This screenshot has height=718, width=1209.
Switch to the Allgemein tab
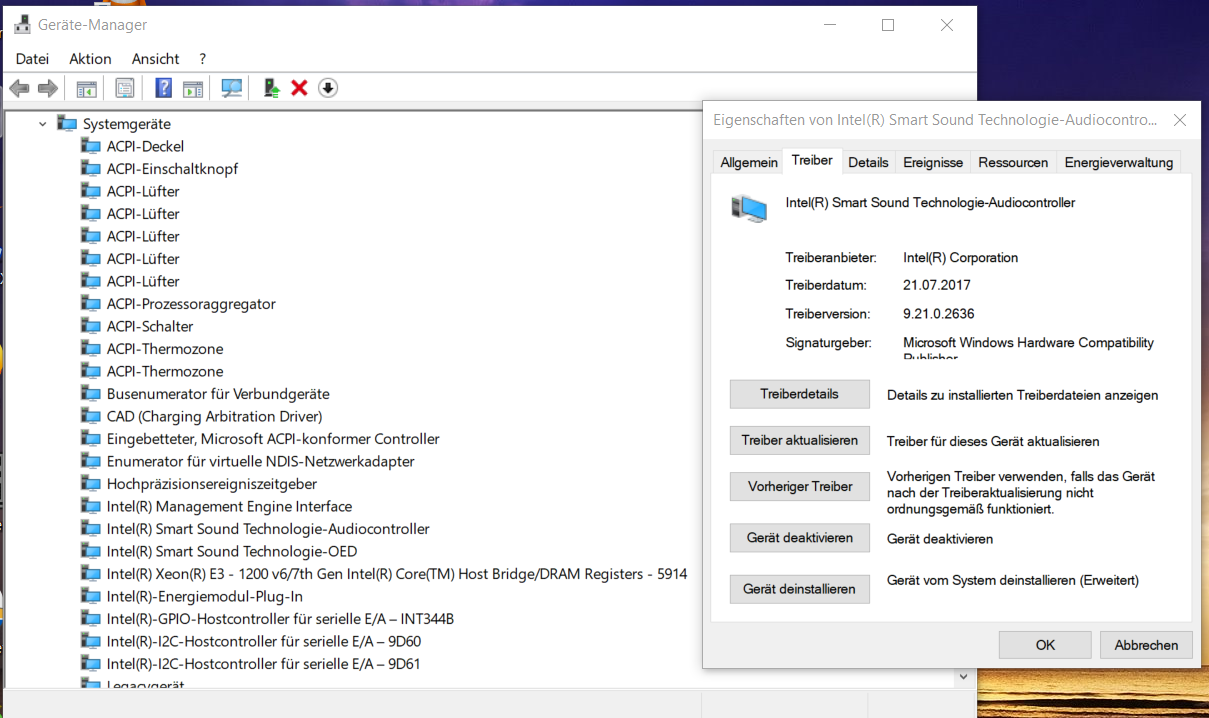(749, 162)
